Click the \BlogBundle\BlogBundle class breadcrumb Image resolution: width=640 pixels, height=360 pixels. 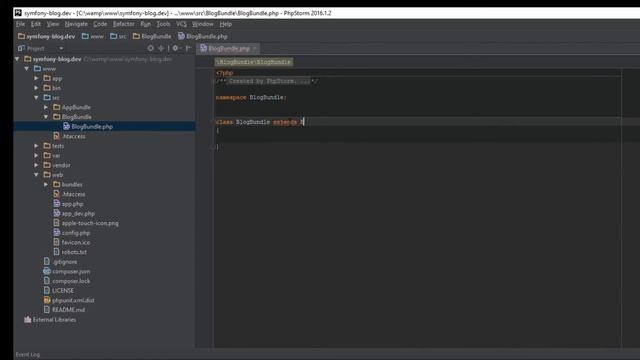tap(253, 62)
